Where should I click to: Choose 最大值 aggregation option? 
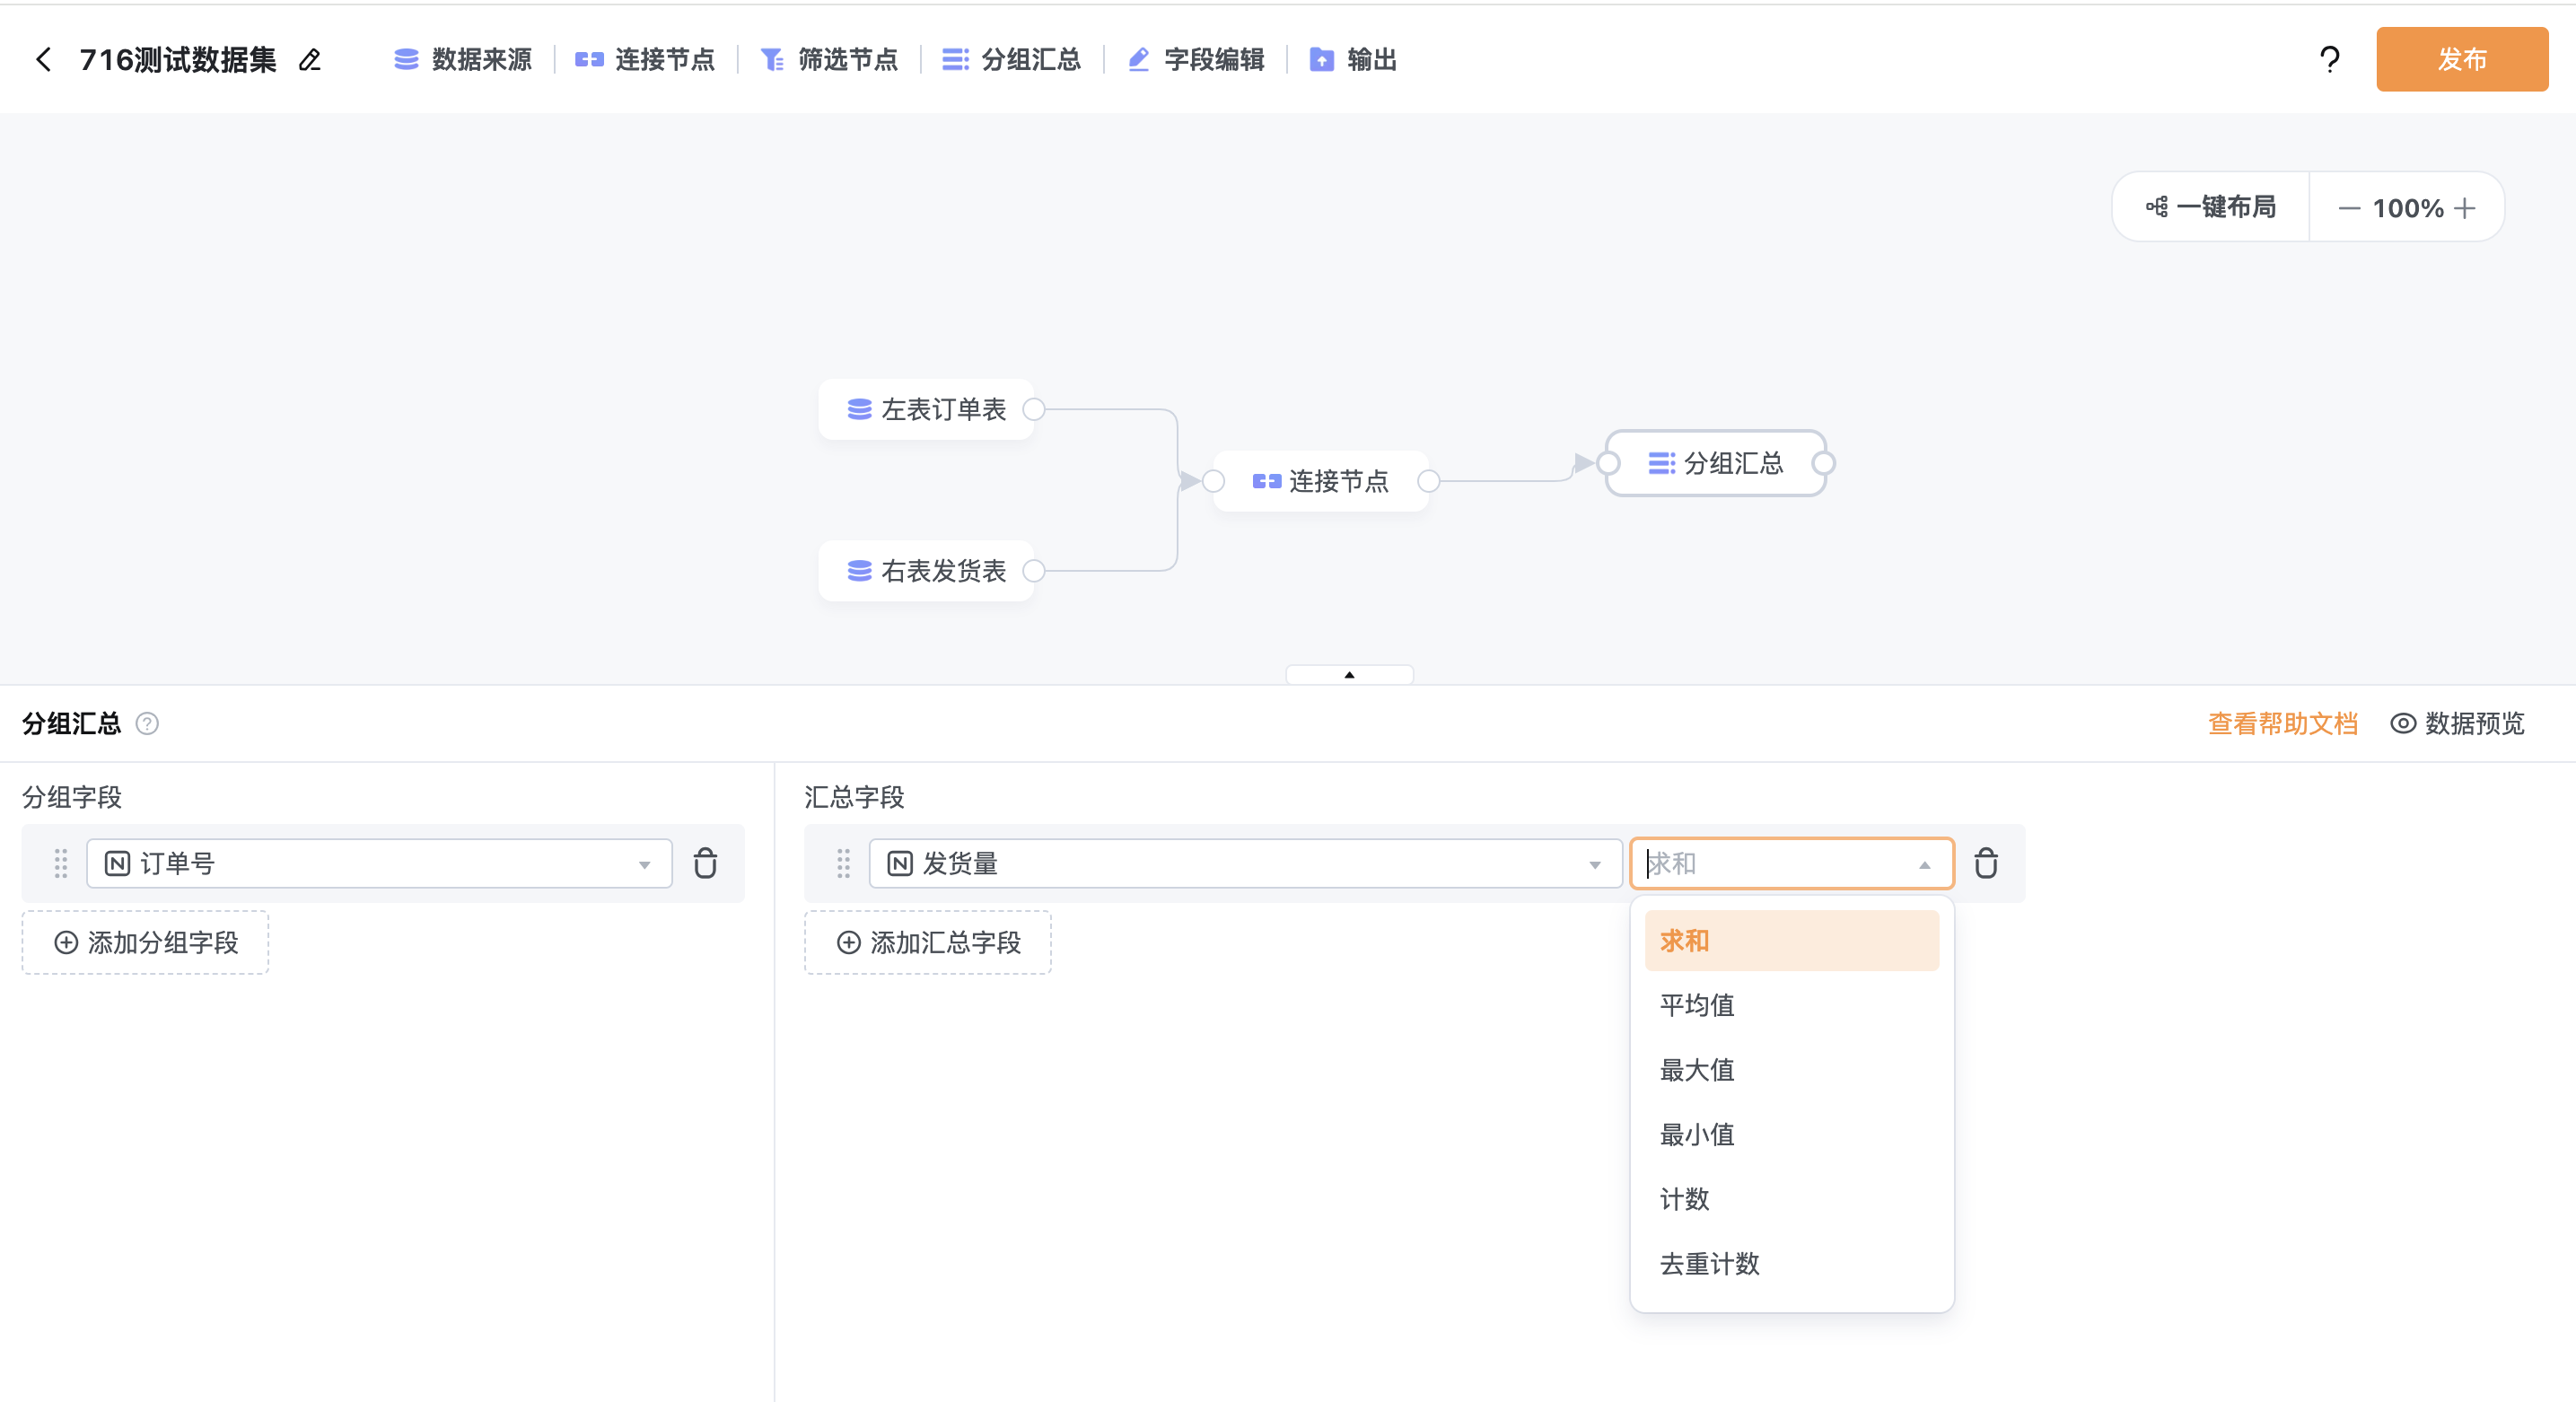1791,1070
